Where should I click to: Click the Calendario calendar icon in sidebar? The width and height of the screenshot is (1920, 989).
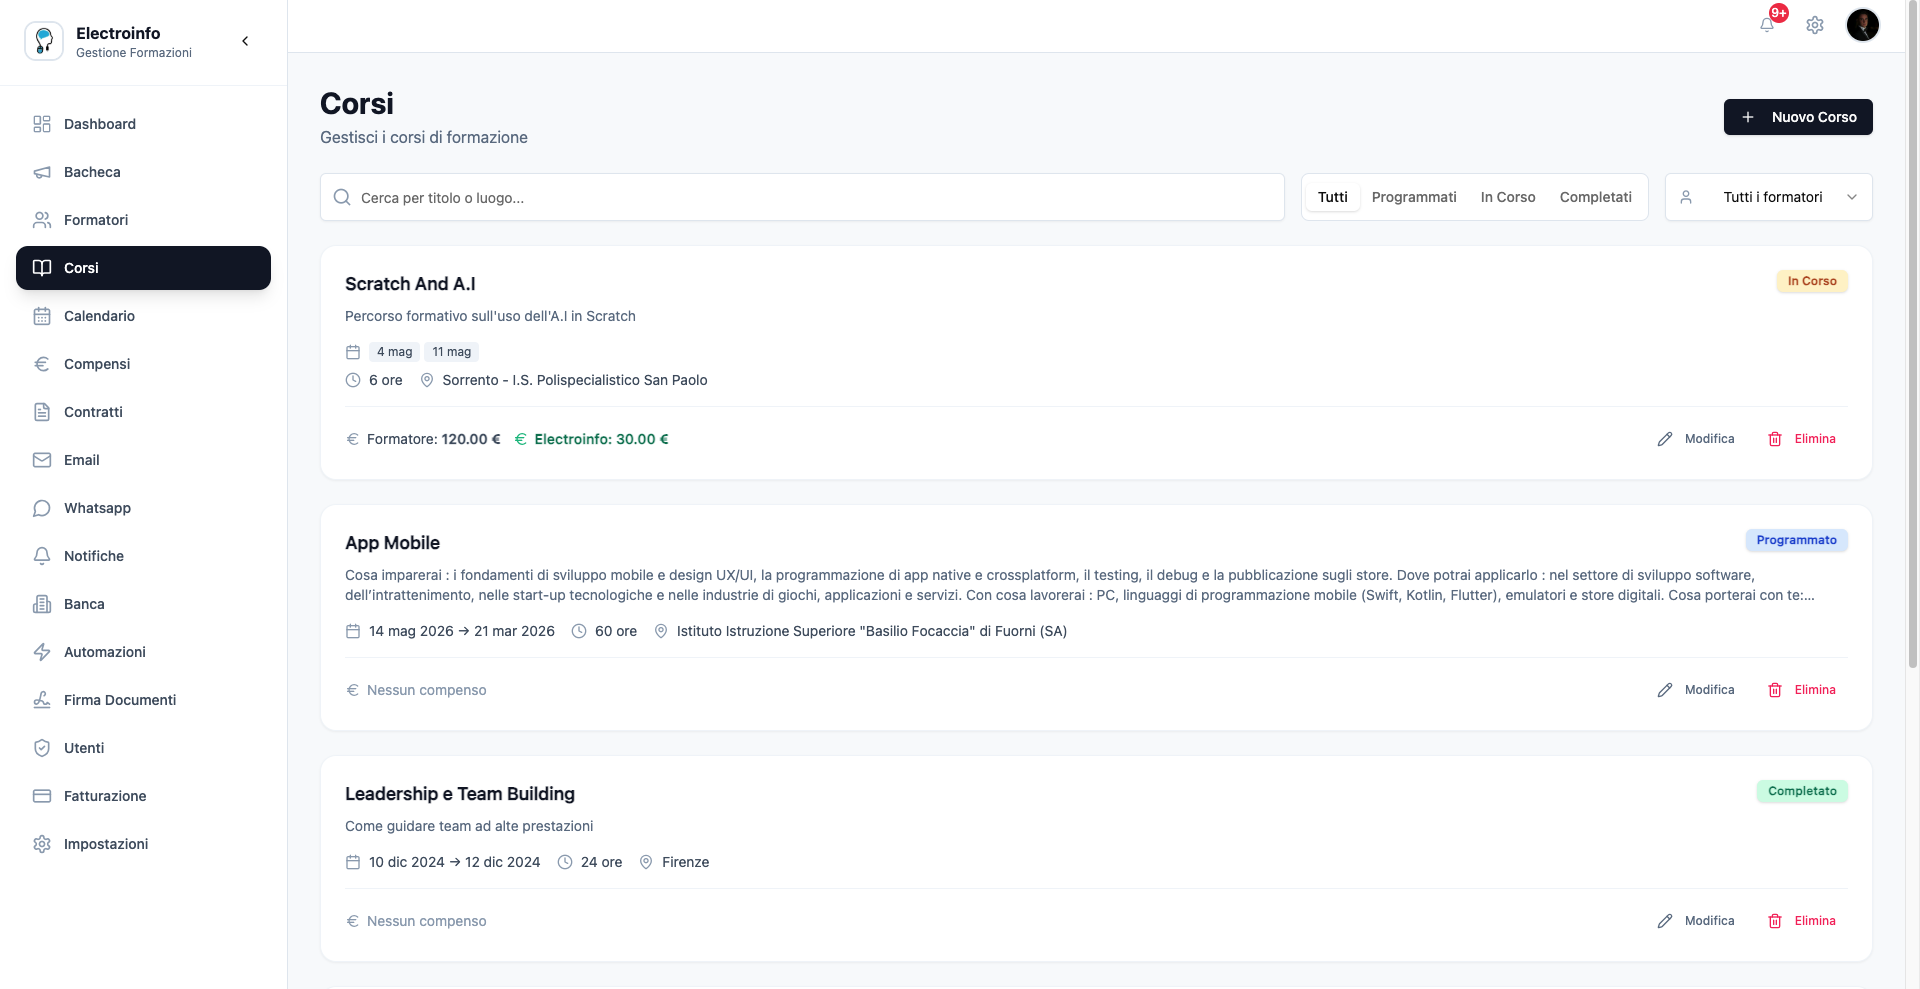(42, 316)
